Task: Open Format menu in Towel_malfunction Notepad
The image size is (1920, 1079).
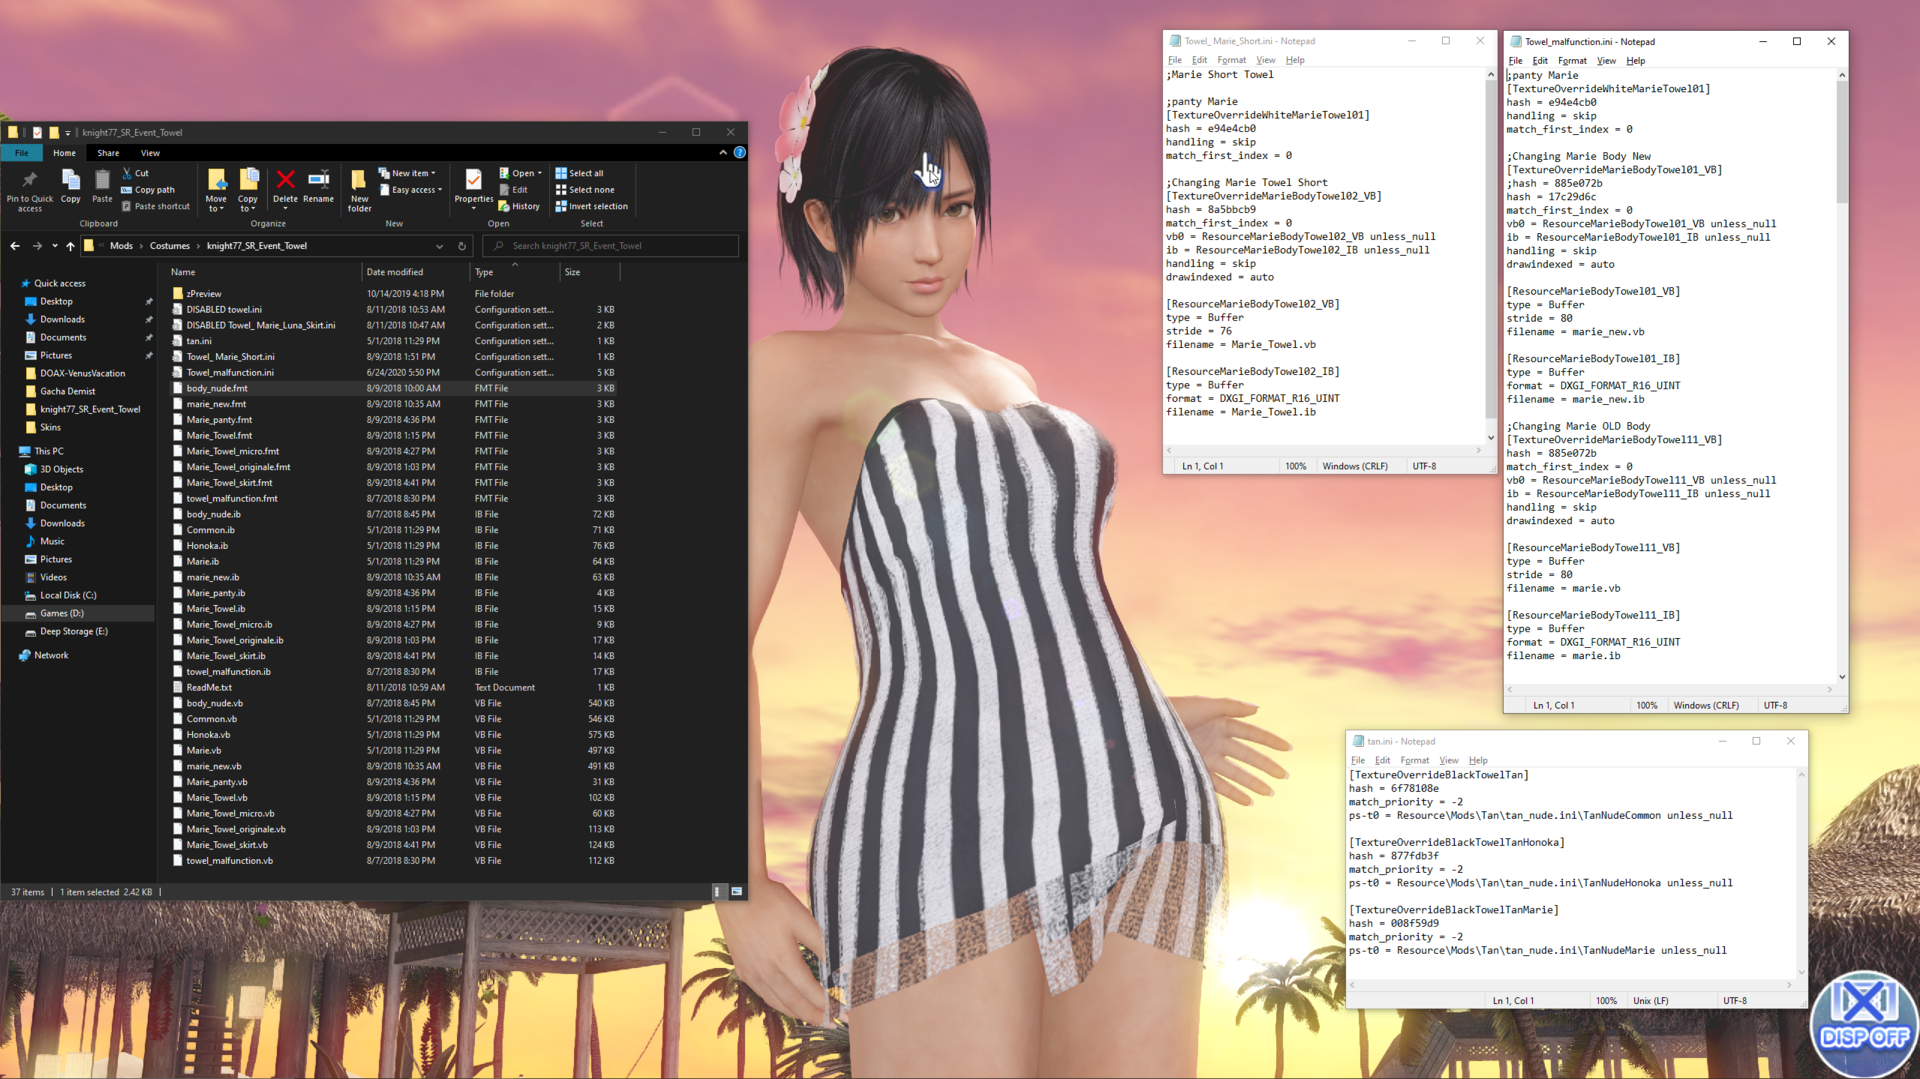Action: [1572, 61]
